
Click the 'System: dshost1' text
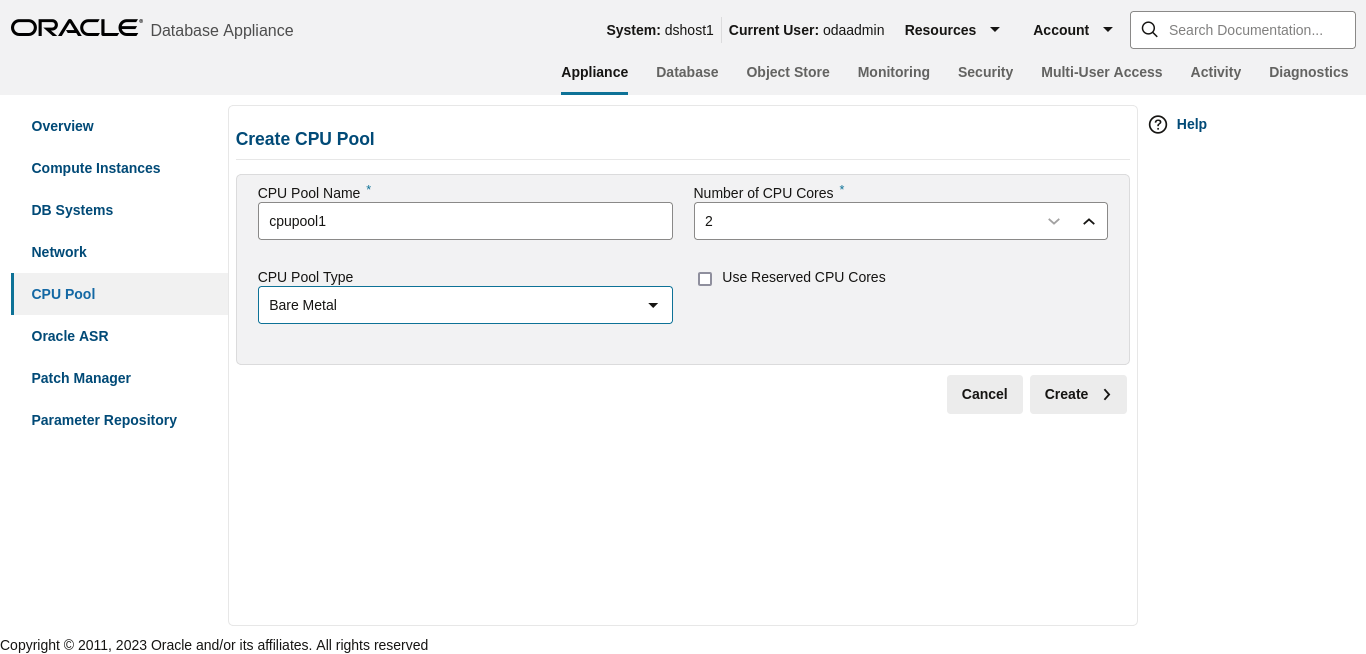click(x=660, y=30)
